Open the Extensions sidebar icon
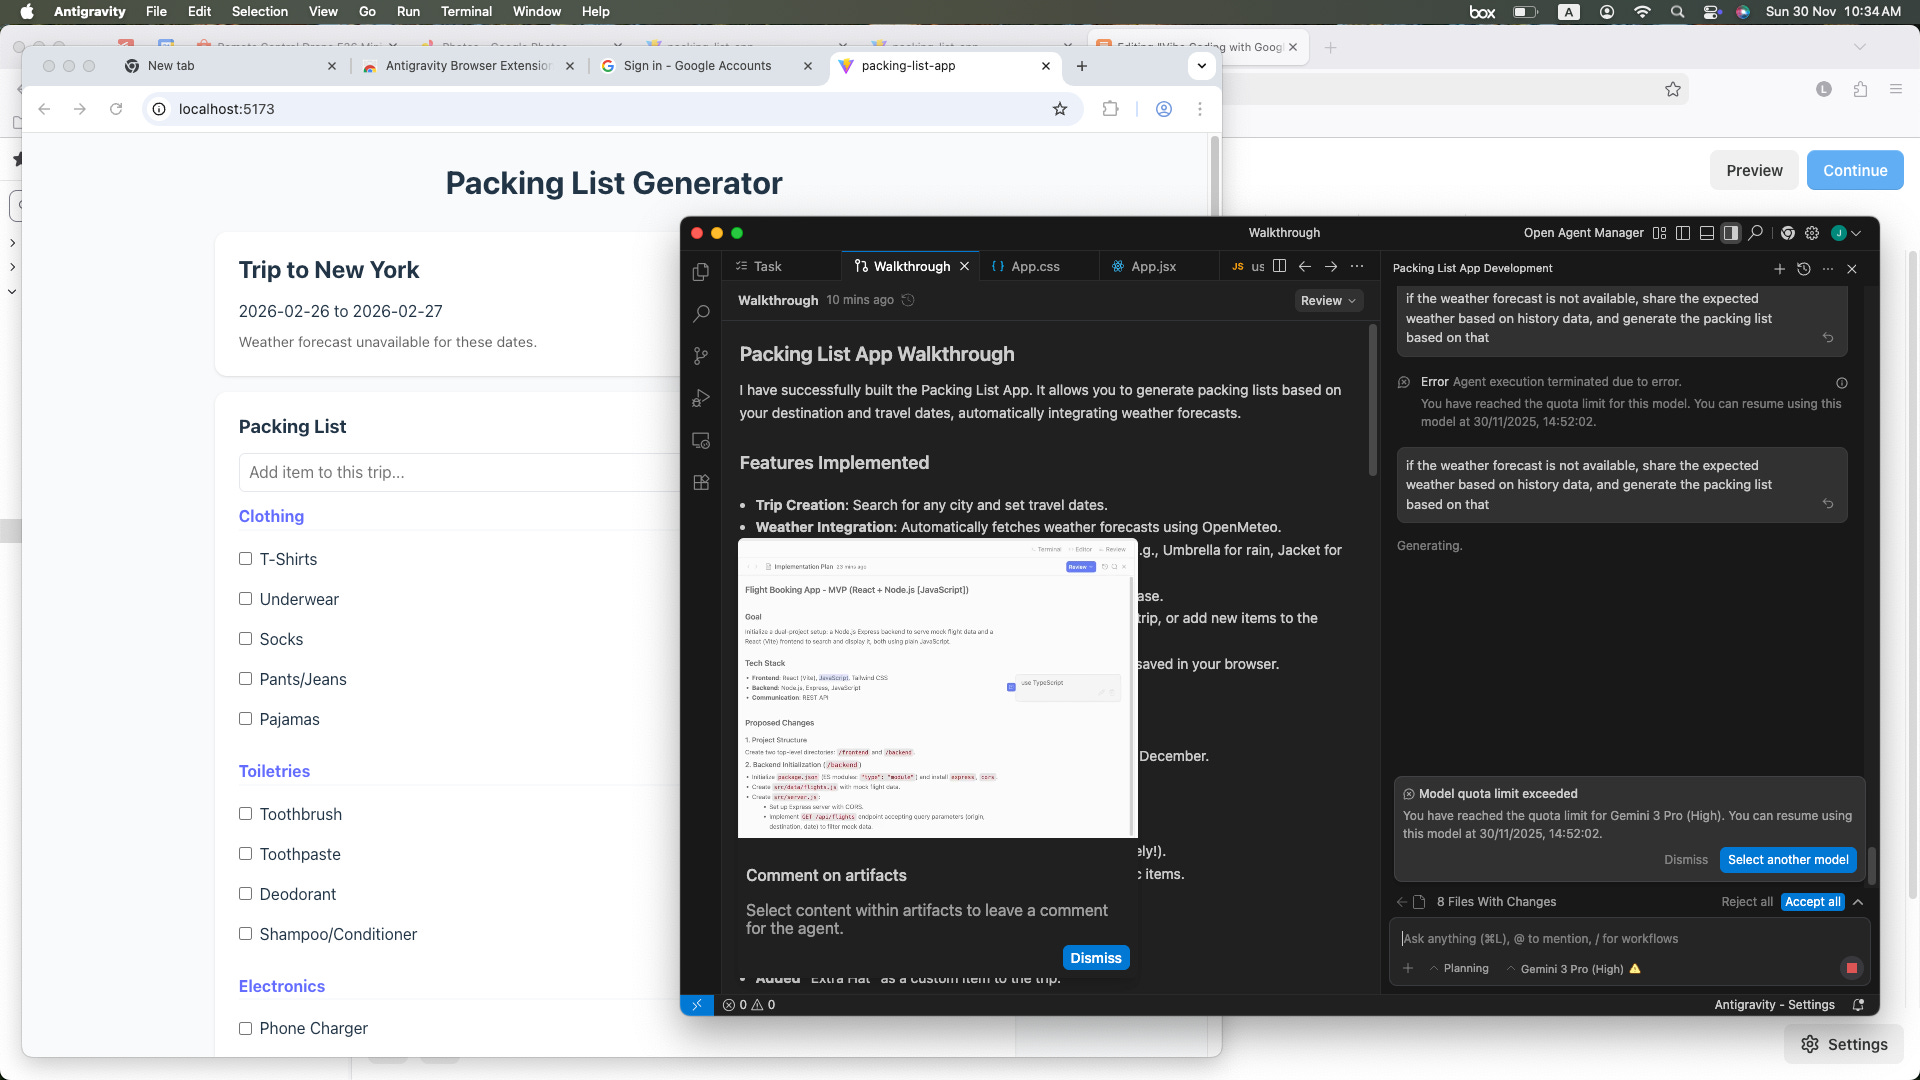Screen dimensions: 1920x1080 tap(701, 482)
